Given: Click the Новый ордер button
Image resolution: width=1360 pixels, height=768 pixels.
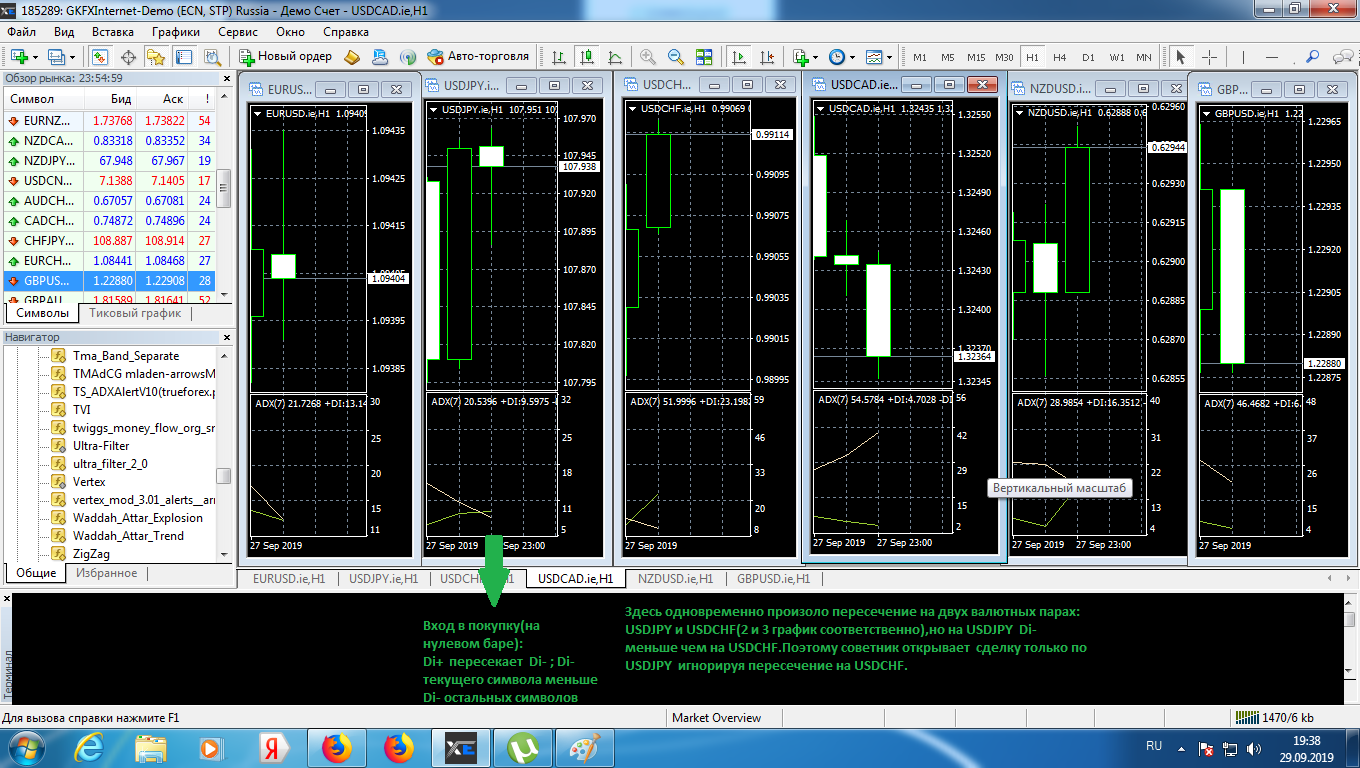Looking at the screenshot, I should click(x=285, y=57).
